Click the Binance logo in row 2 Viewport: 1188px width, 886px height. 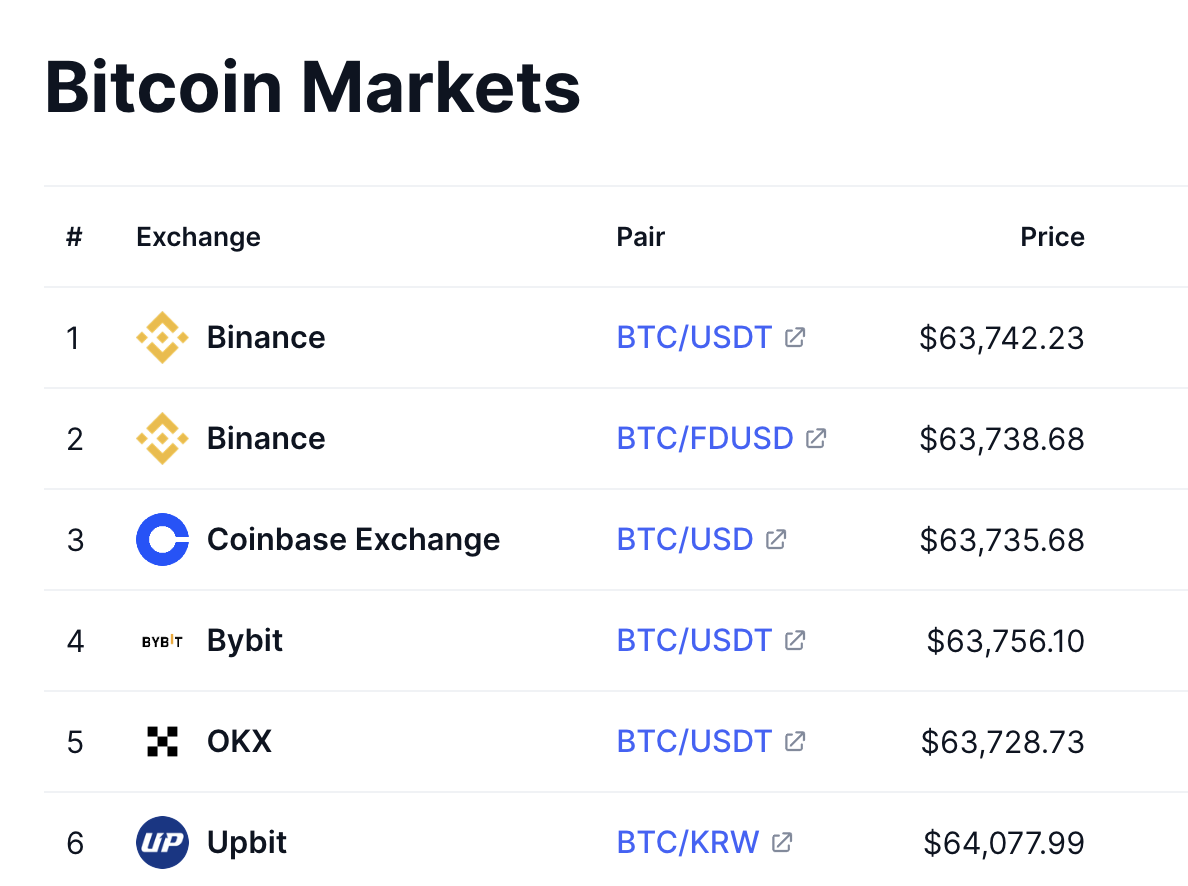162,439
